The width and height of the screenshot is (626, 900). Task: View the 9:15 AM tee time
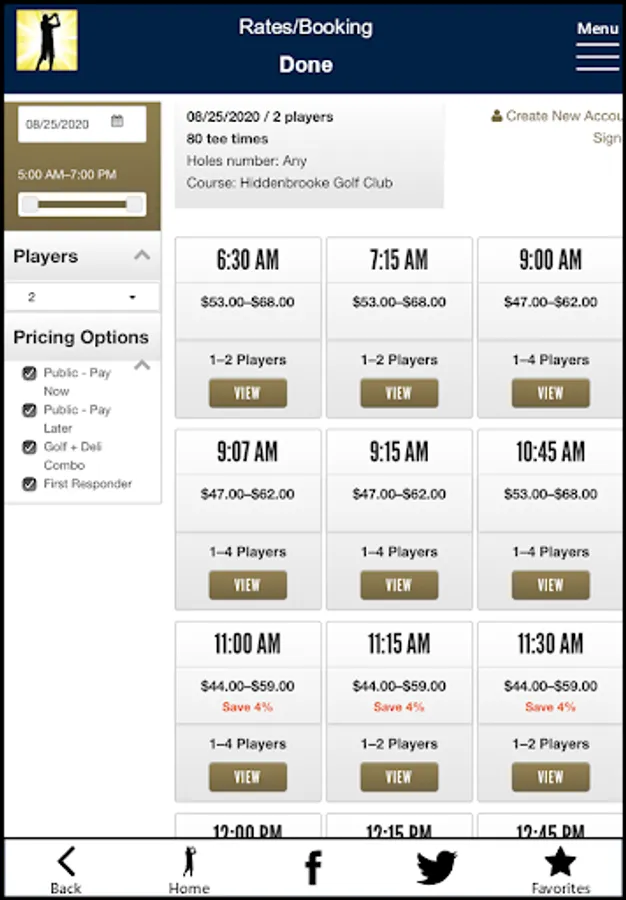pyautogui.click(x=398, y=585)
